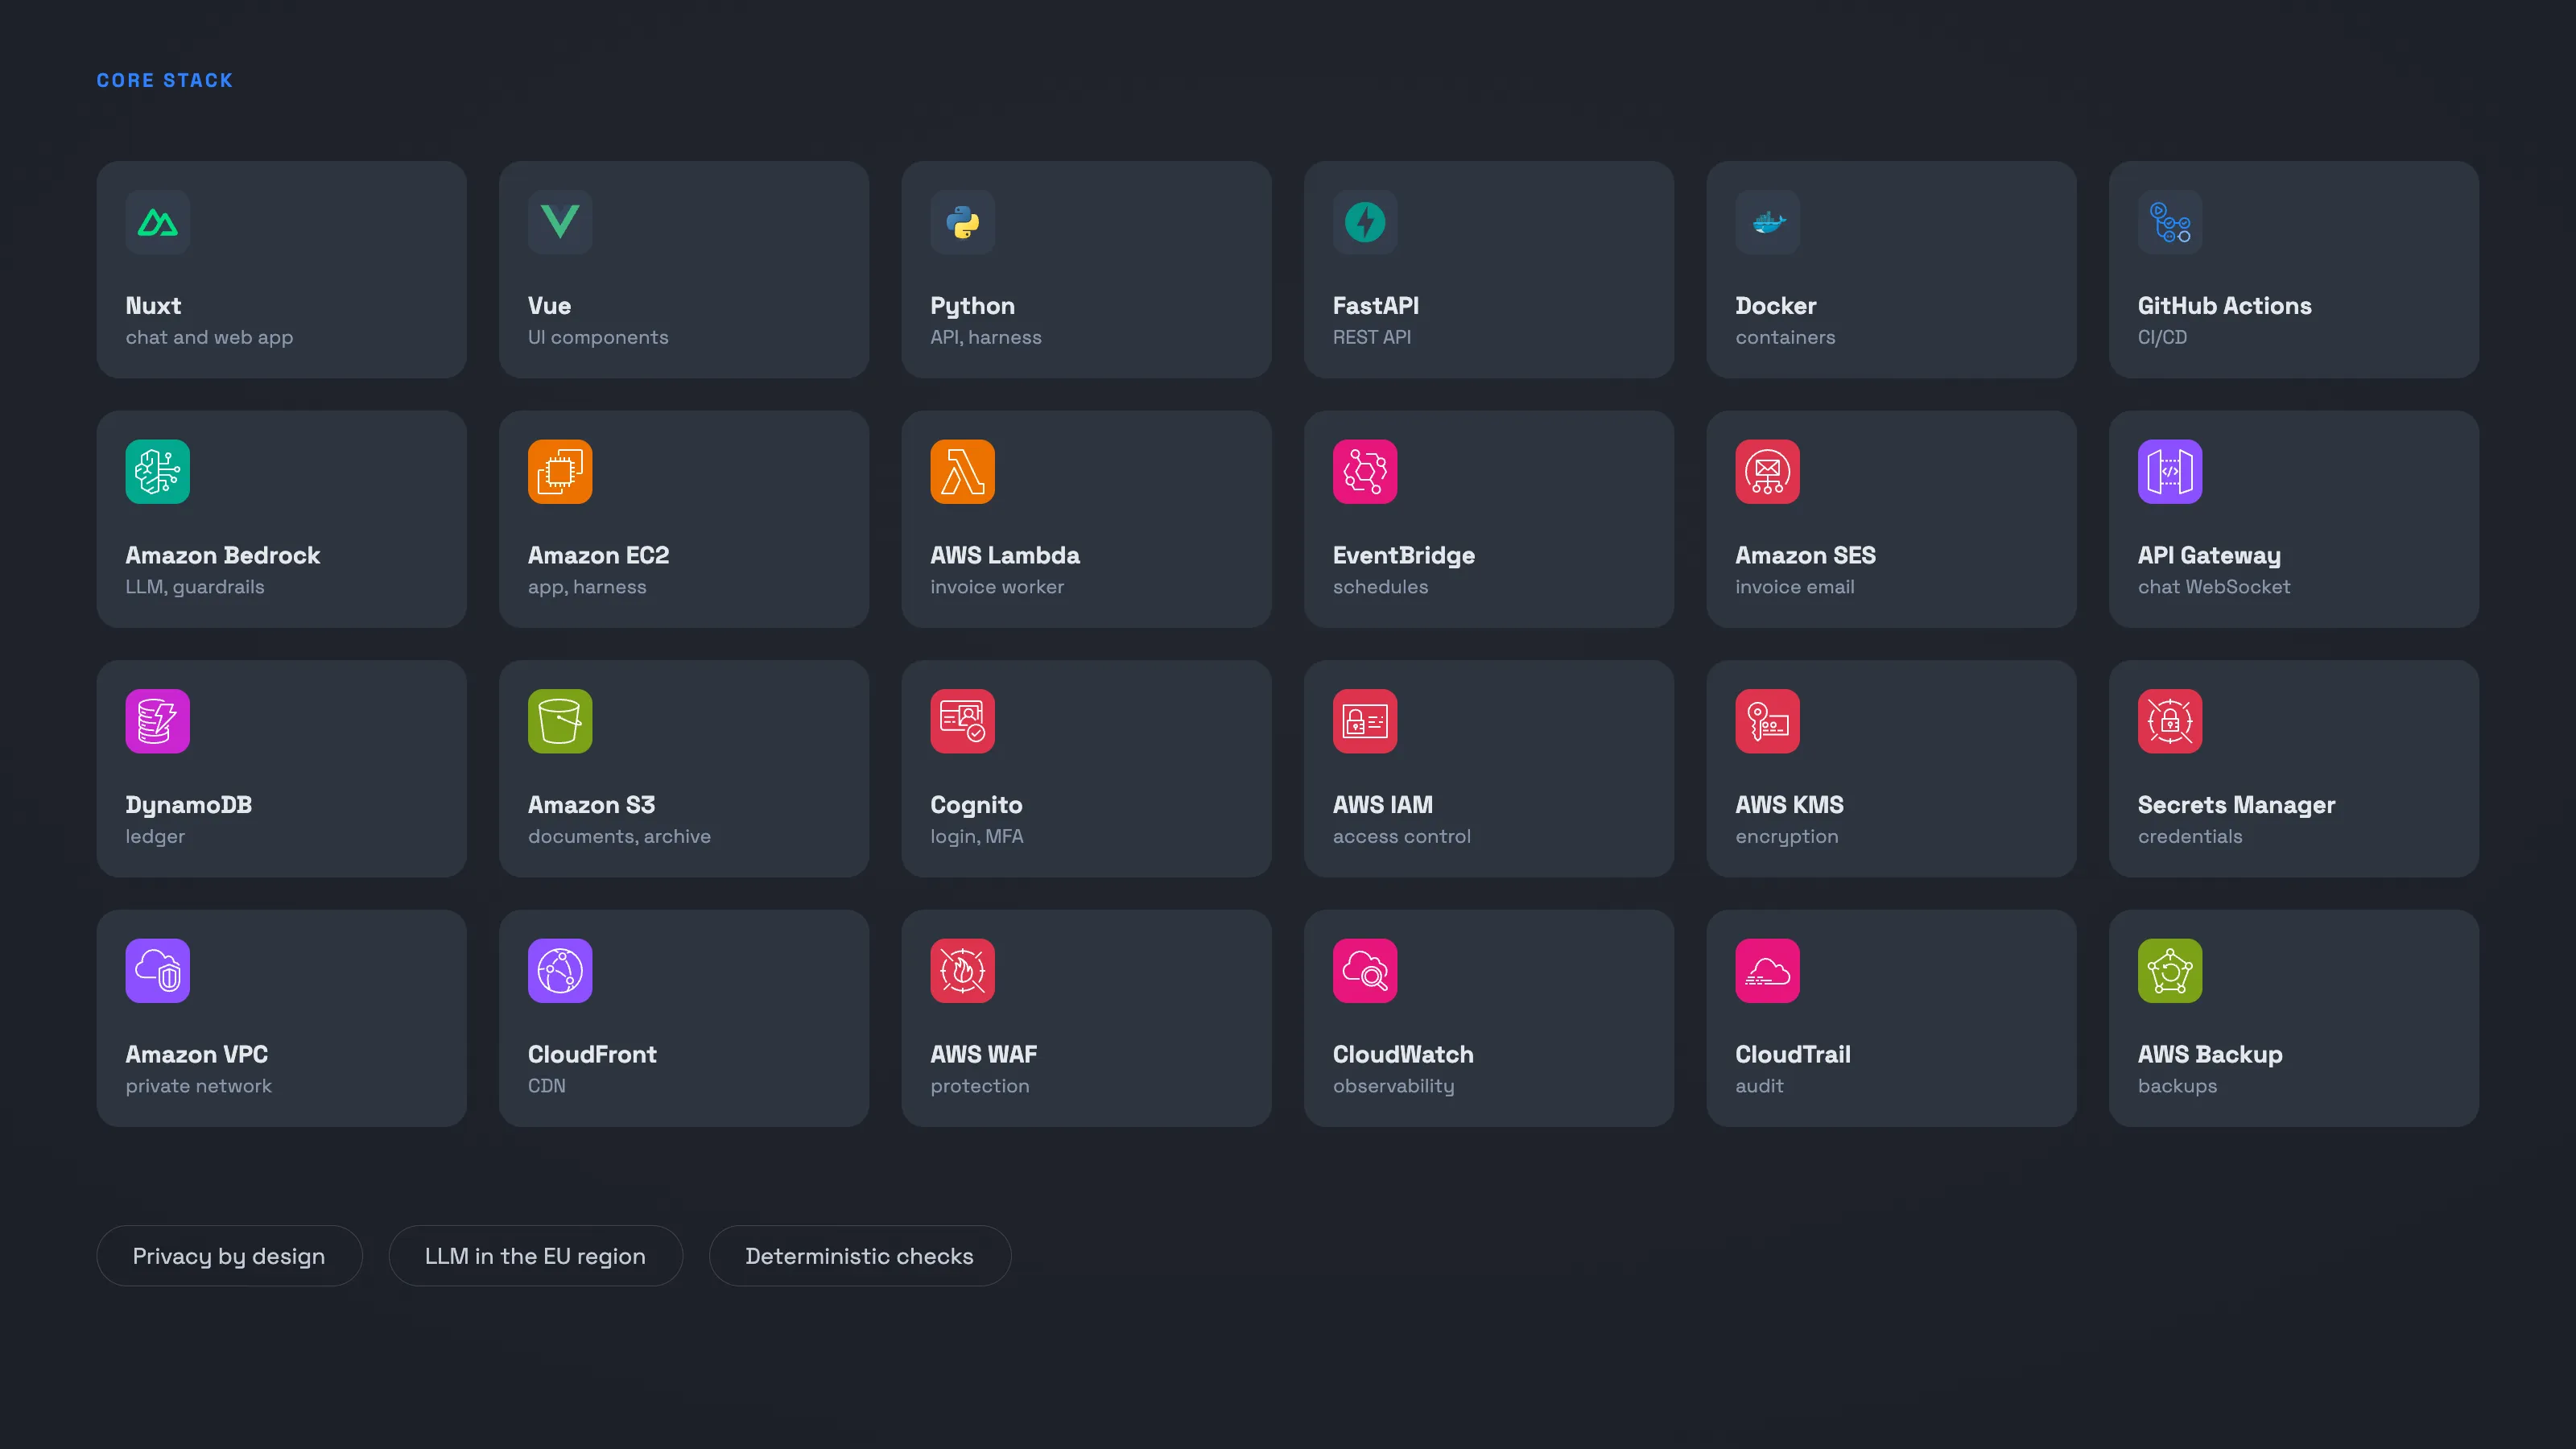Viewport: 2576px width, 1449px height.
Task: Click the CloudWatch magnifier icon
Action: pos(1365,970)
